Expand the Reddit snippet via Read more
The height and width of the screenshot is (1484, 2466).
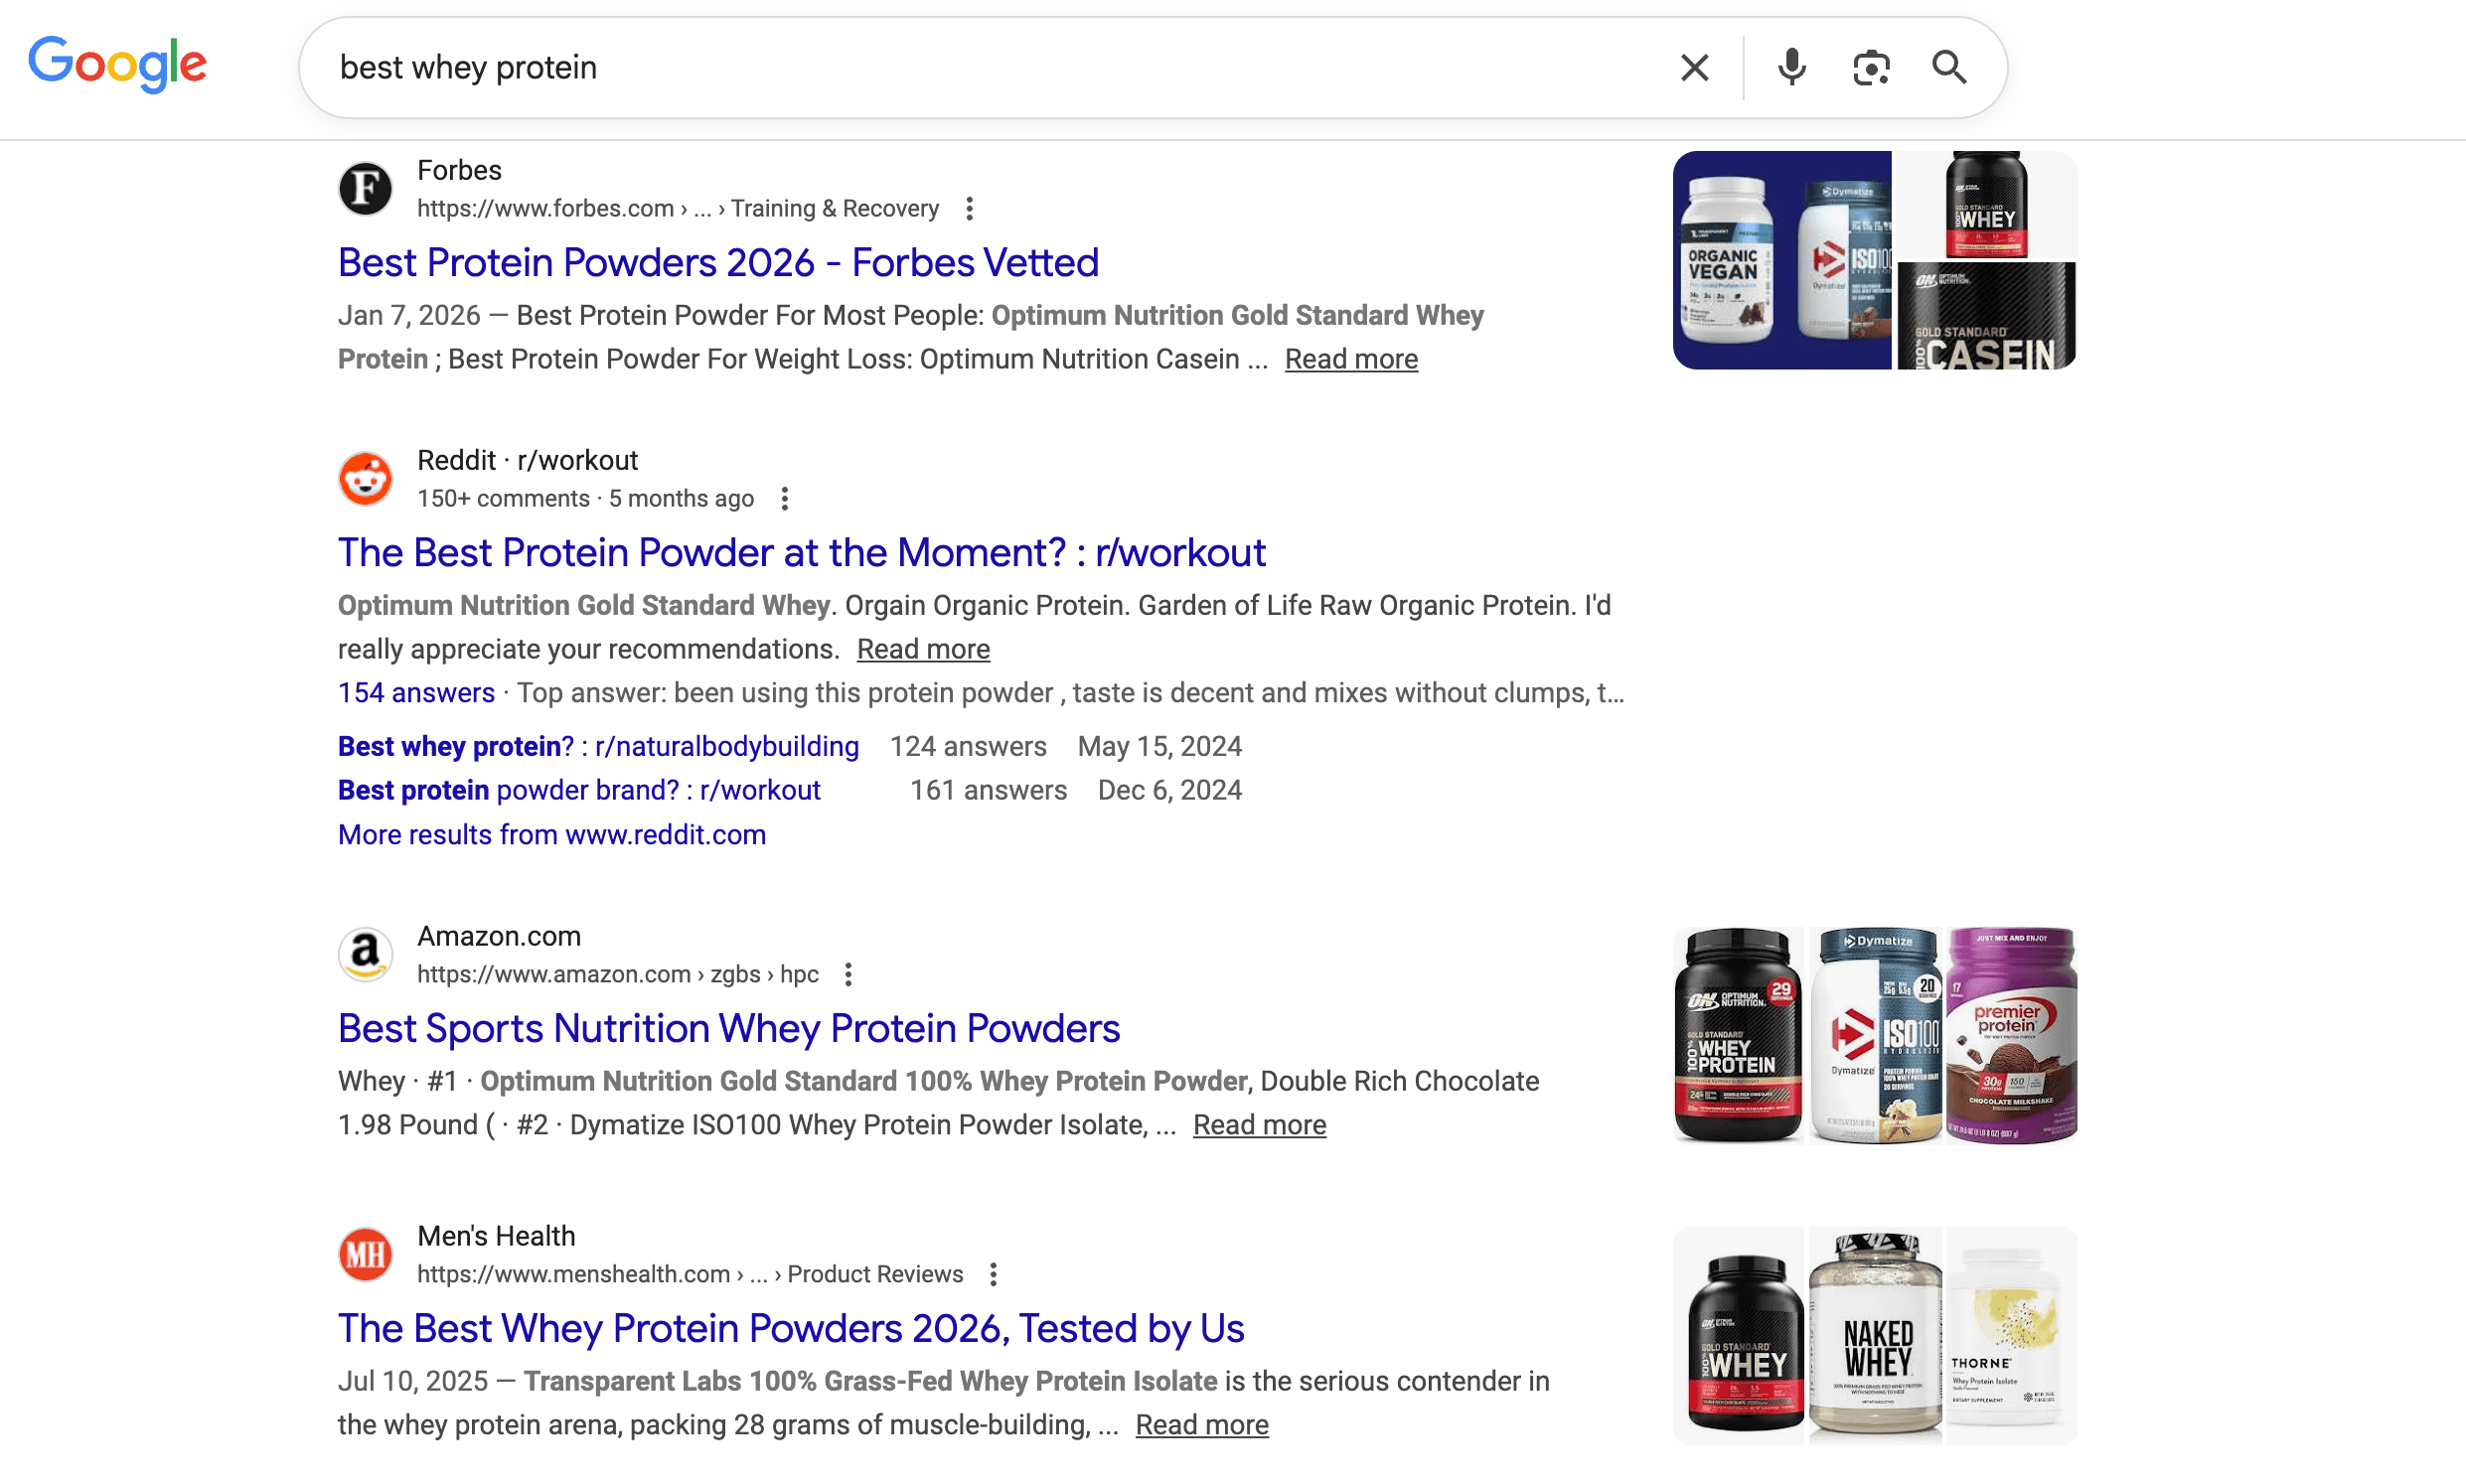pyautogui.click(x=923, y=648)
